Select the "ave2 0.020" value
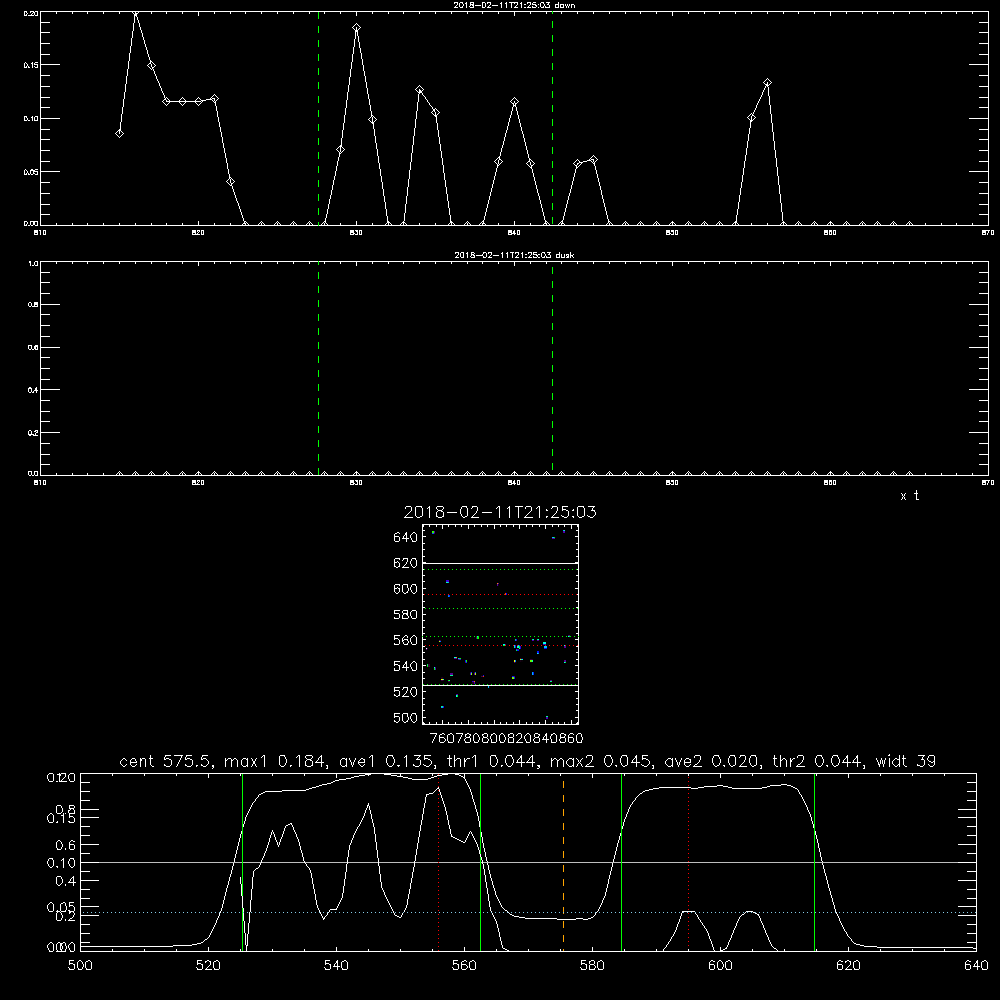The width and height of the screenshot is (1000, 1000). click(x=712, y=761)
